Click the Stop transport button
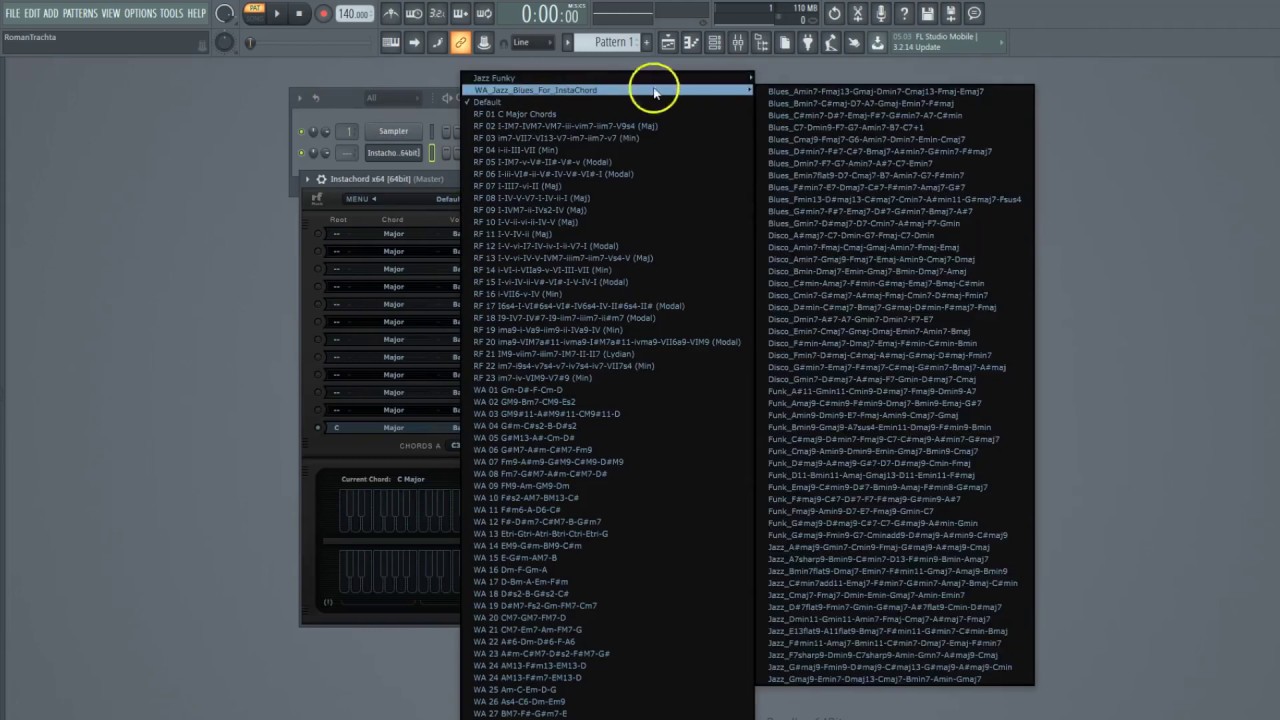This screenshot has height=720, width=1280. pos(299,14)
